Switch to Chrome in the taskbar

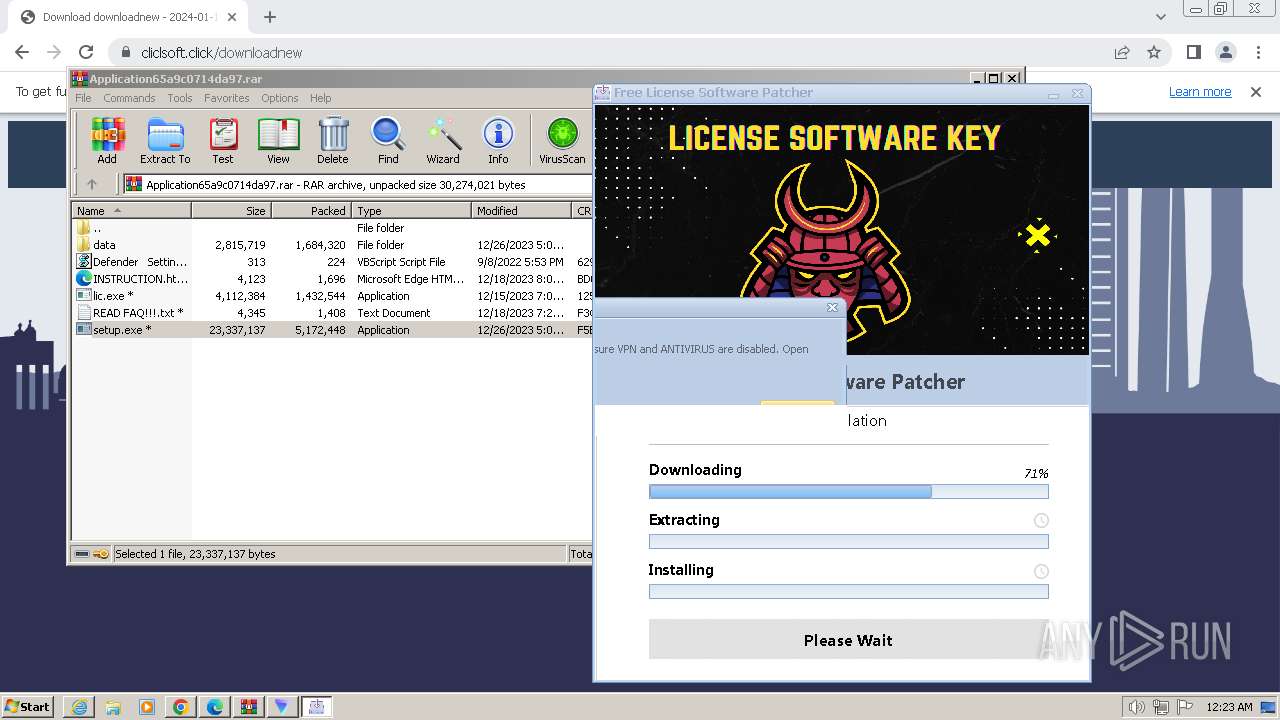[x=181, y=707]
